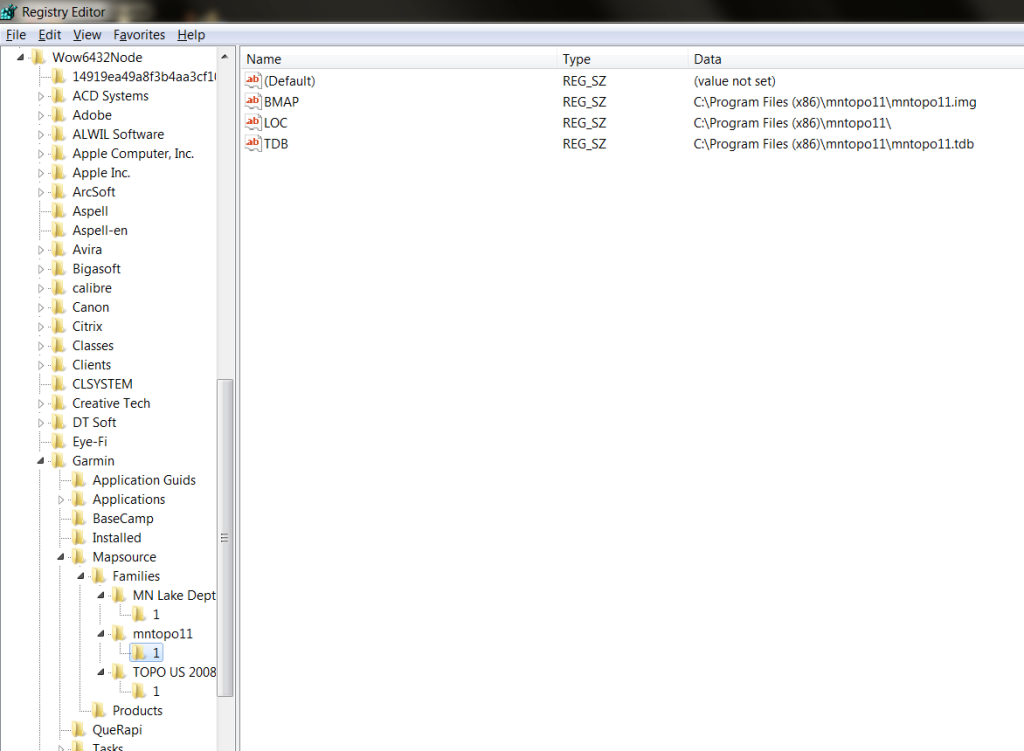1024x751 pixels.
Task: Click the Aspell folder icon
Action: point(59,211)
